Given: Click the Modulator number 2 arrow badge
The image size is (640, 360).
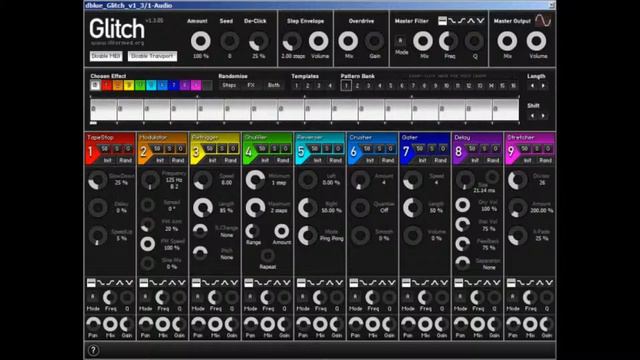Looking at the screenshot, I should [144, 152].
